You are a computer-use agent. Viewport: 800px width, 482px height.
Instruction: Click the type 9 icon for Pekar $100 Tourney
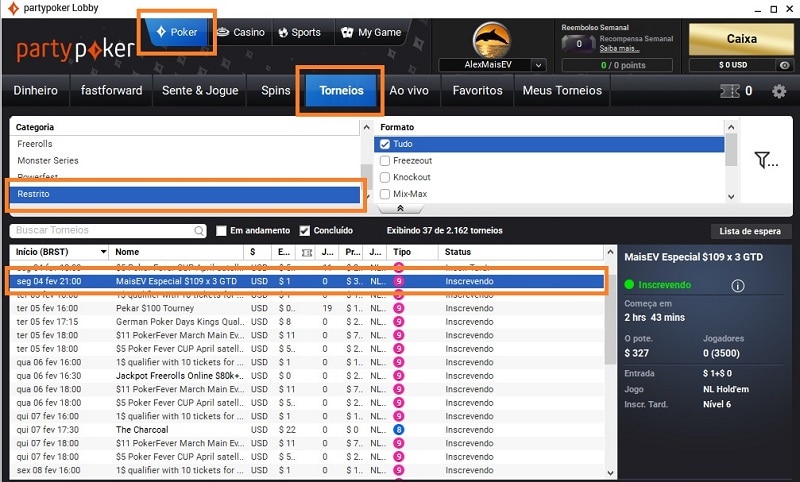click(399, 308)
